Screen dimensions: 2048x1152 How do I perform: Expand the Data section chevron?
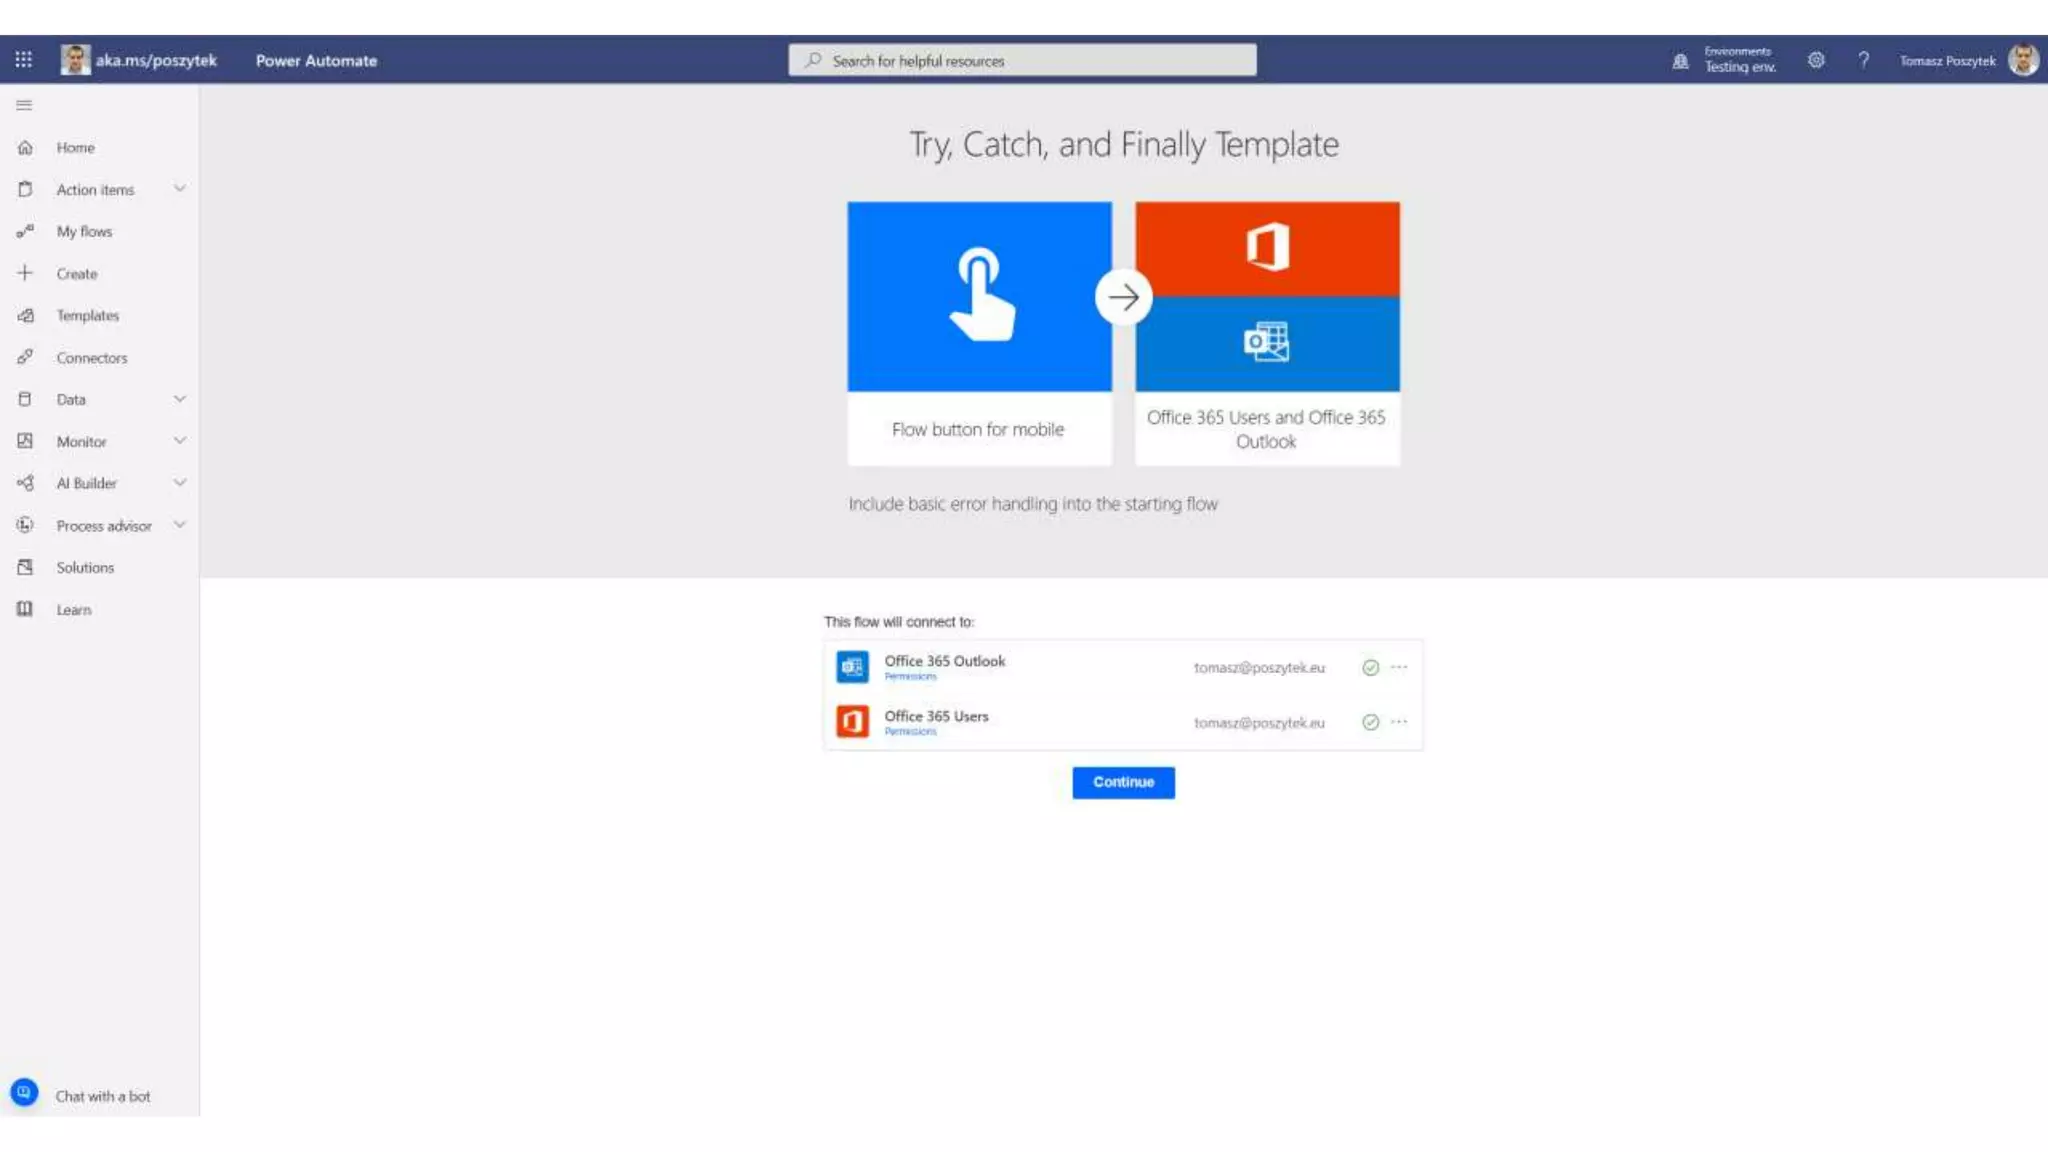(x=180, y=398)
